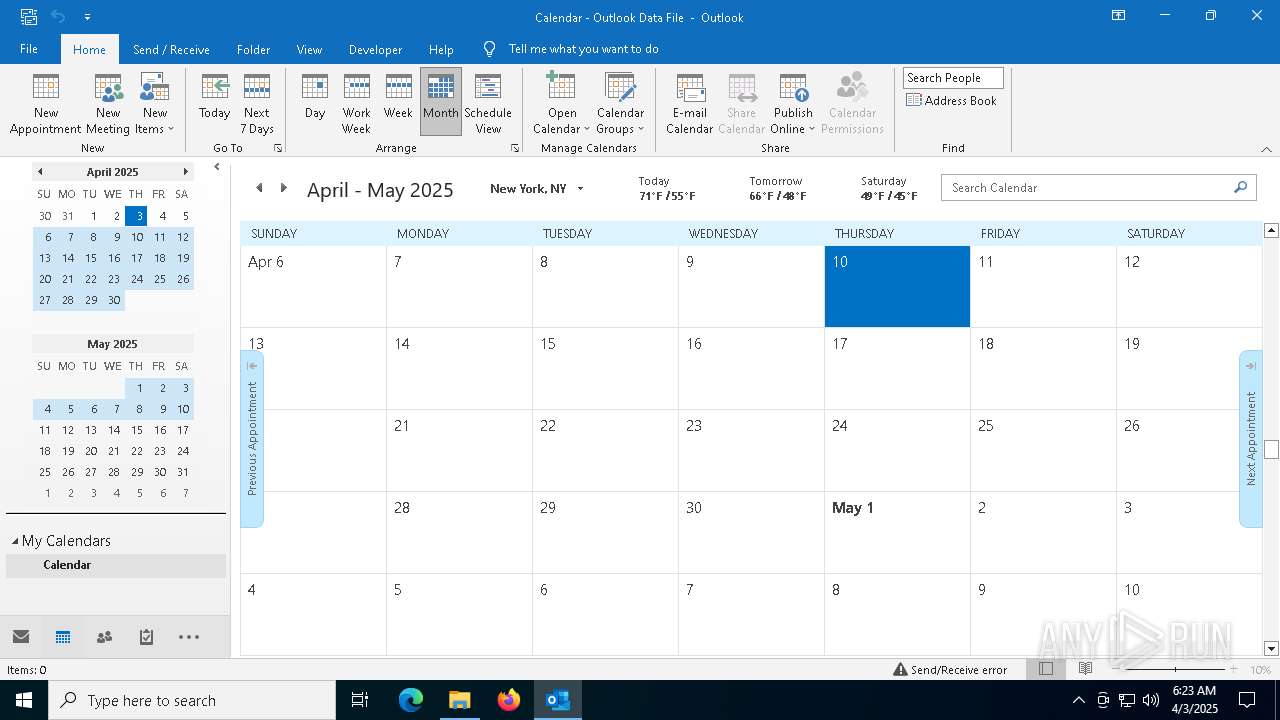Toggle Reading view in status bar
This screenshot has width=1280, height=720.
pos(1085,669)
